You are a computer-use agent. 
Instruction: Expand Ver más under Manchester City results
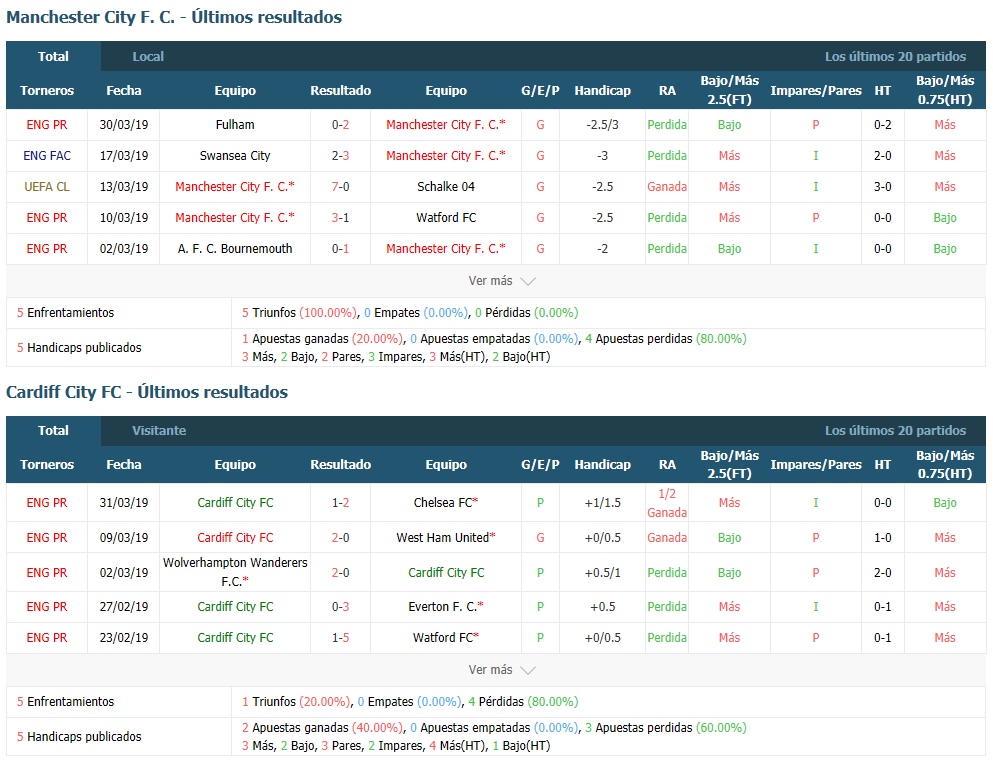pos(502,281)
